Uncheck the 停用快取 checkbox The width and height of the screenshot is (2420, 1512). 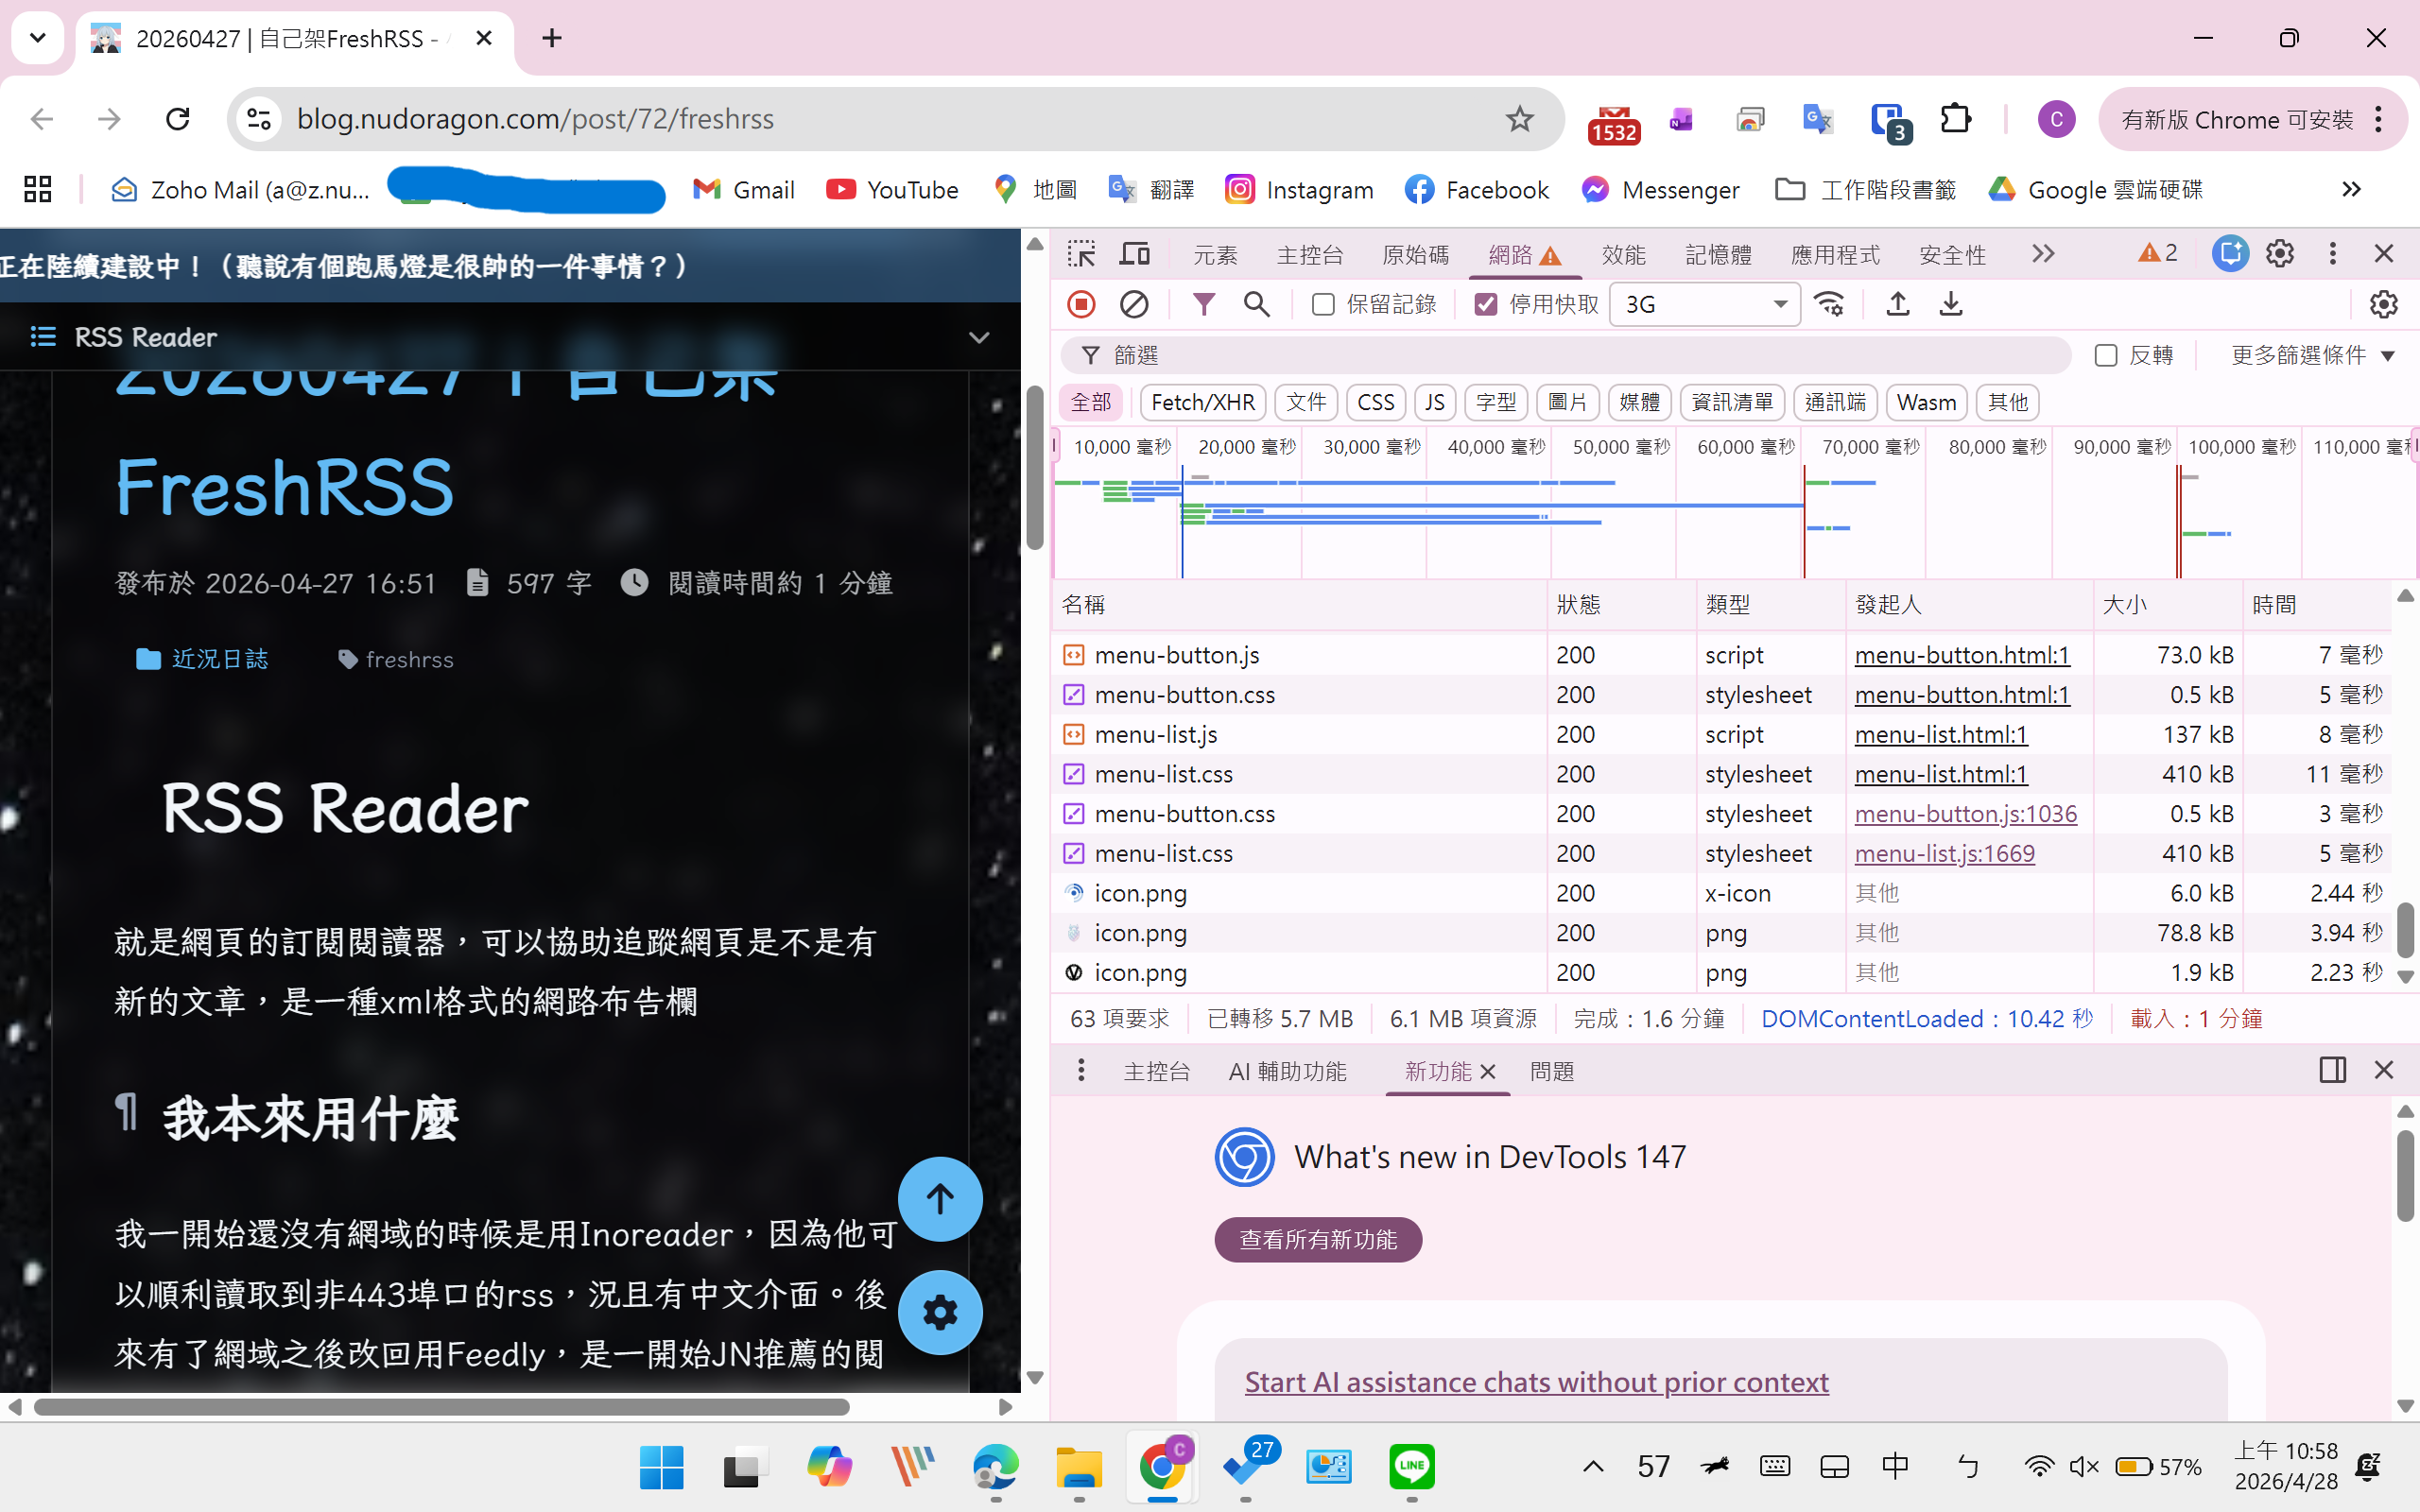tap(1486, 304)
